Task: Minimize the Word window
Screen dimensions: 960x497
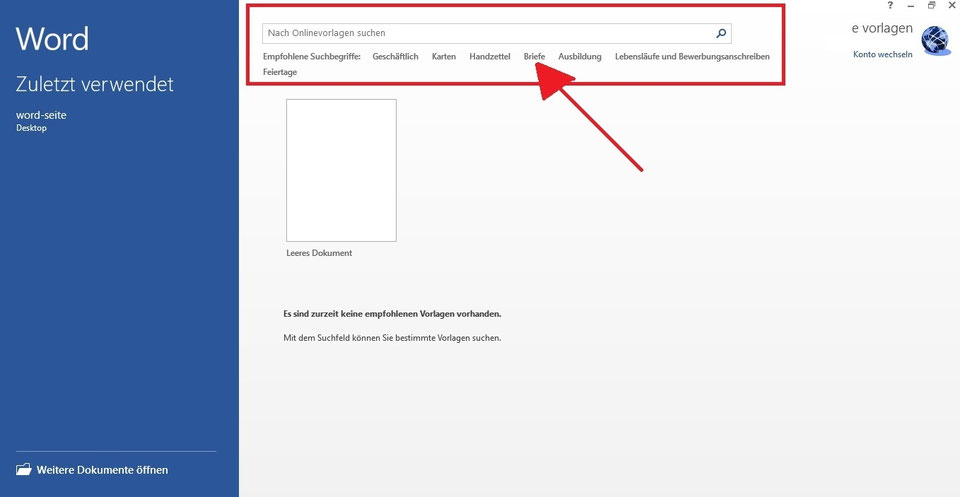Action: pyautogui.click(x=911, y=6)
